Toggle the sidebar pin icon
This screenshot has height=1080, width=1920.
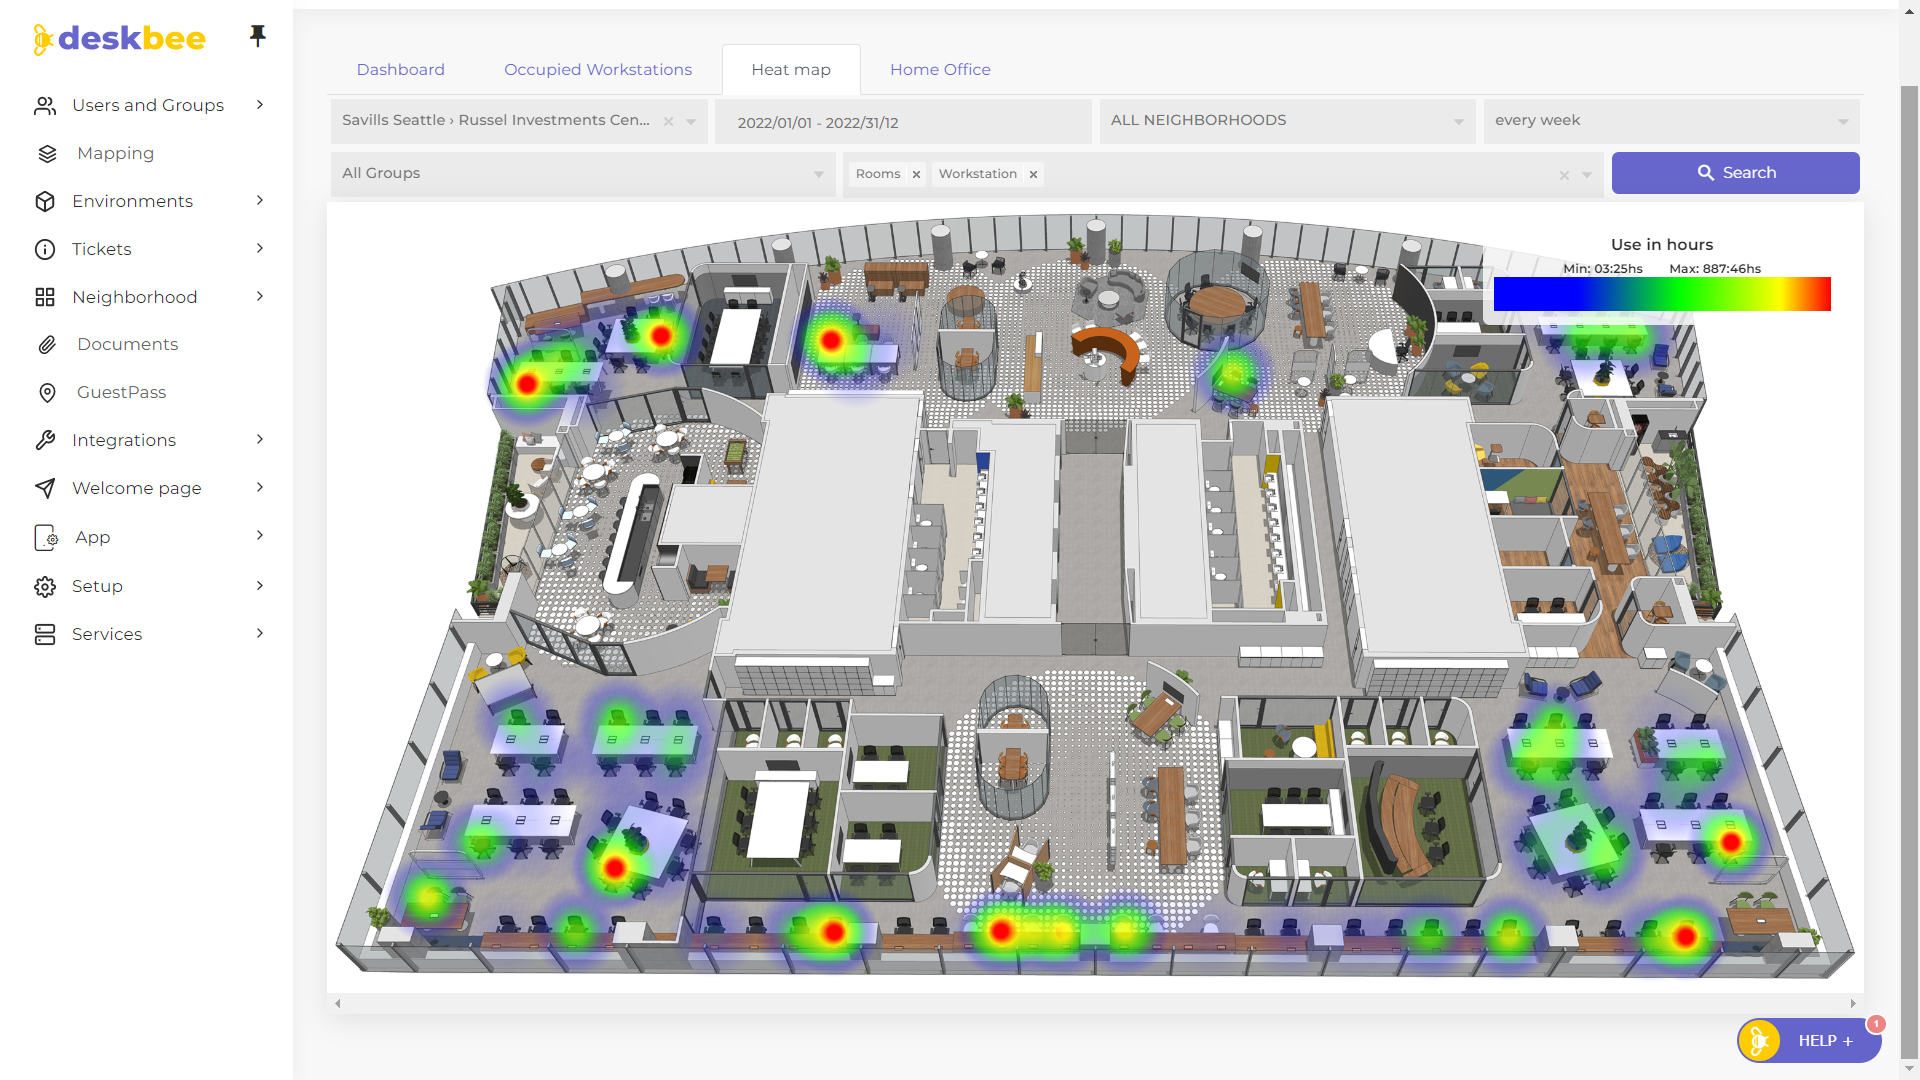click(258, 36)
